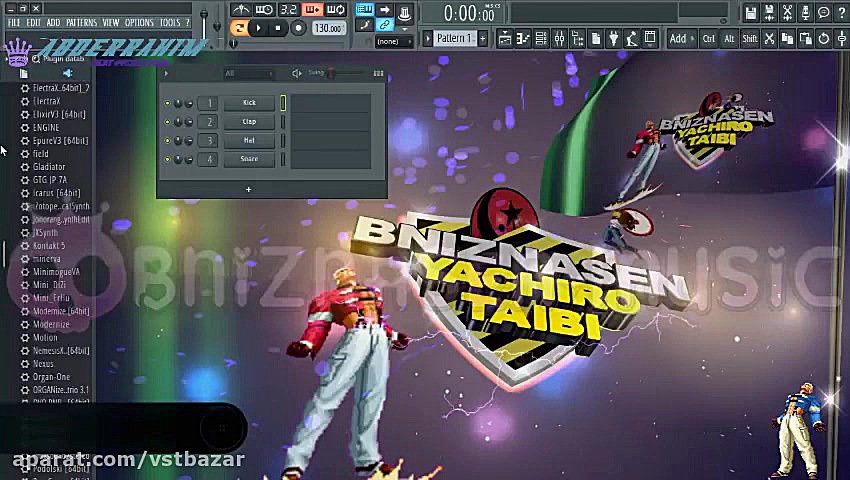Mute the Kick channel green light
The image size is (850, 480).
pos(168,103)
